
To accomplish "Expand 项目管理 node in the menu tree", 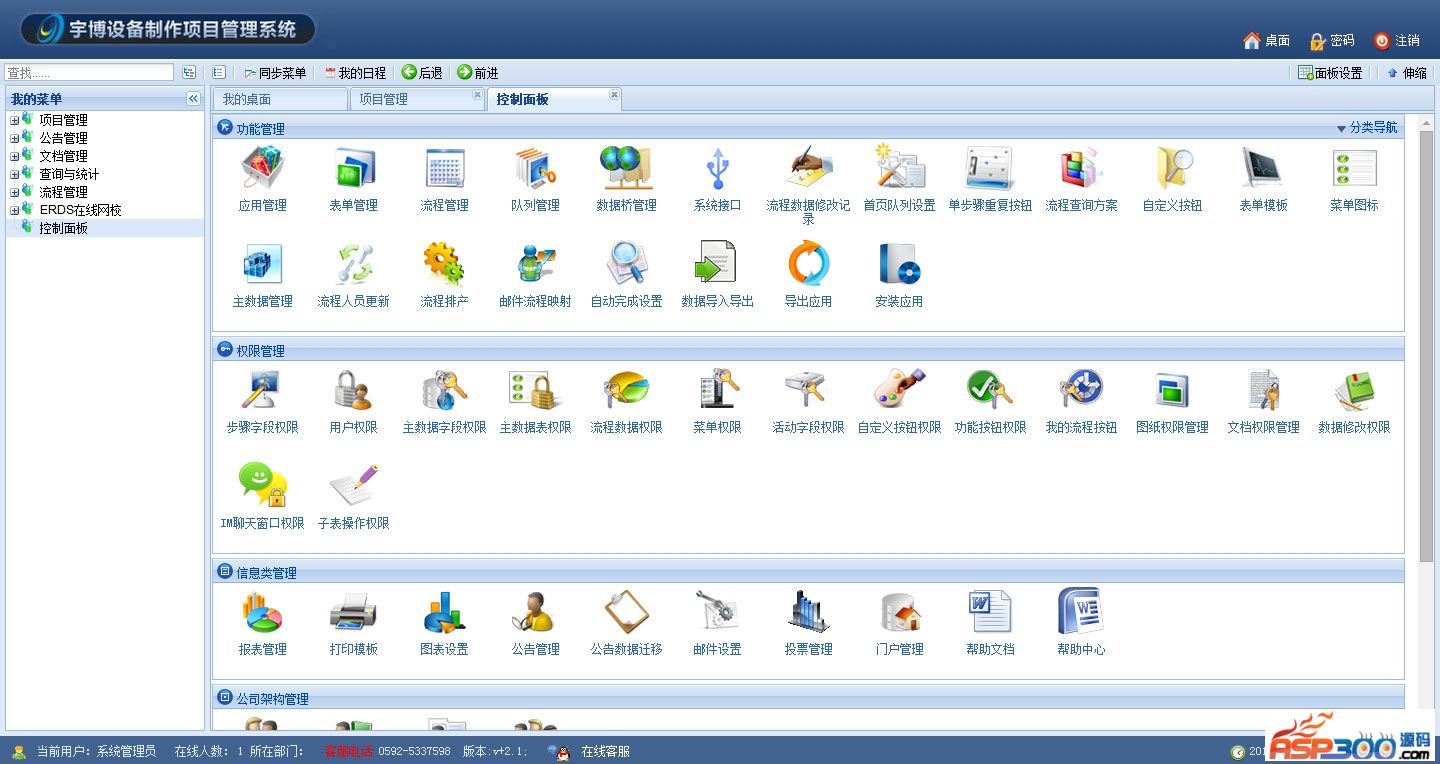I will pyautogui.click(x=14, y=120).
